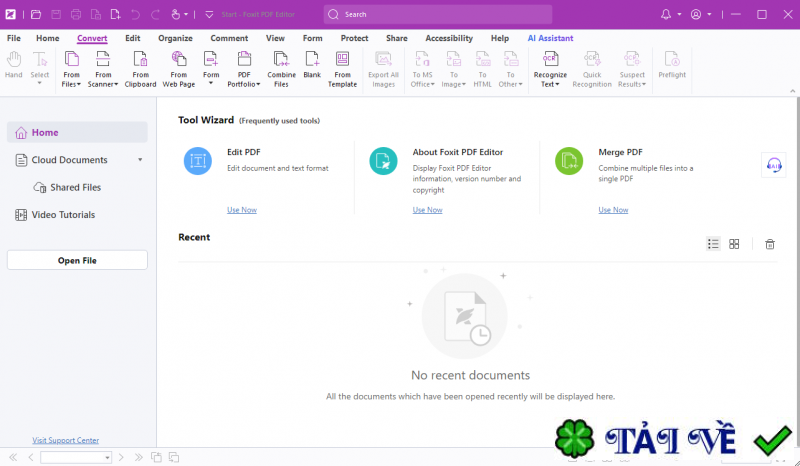Switch to the Edit tab

click(x=133, y=38)
